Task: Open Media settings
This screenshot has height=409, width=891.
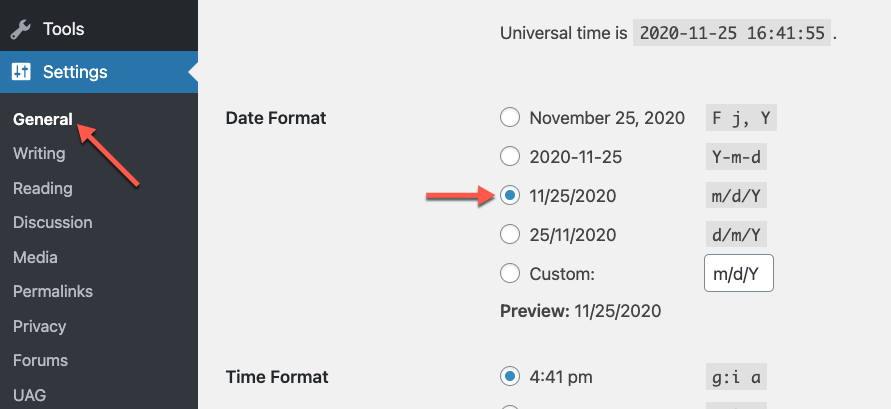Action: pyautogui.click(x=35, y=257)
